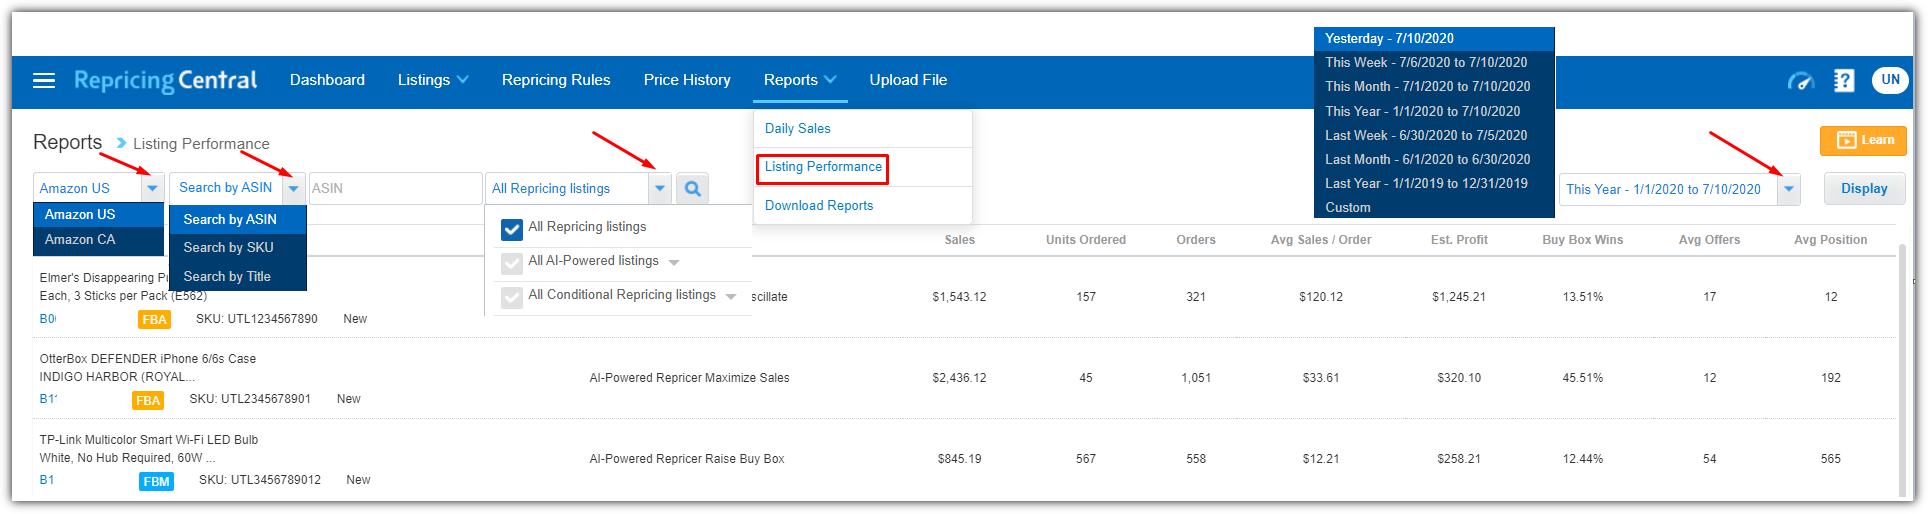Toggle All AI-Powered listings checkbox
The height and width of the screenshot is (514, 1928).
pyautogui.click(x=512, y=263)
